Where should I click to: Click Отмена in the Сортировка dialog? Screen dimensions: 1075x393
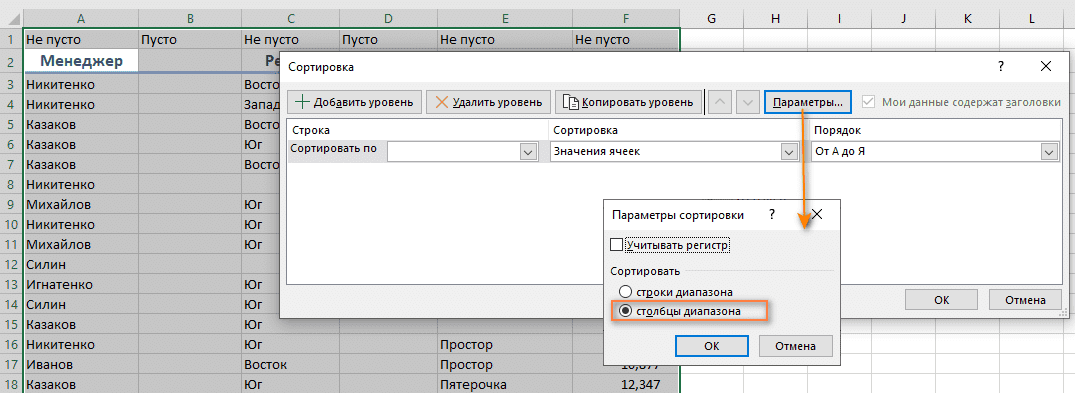[1024, 300]
